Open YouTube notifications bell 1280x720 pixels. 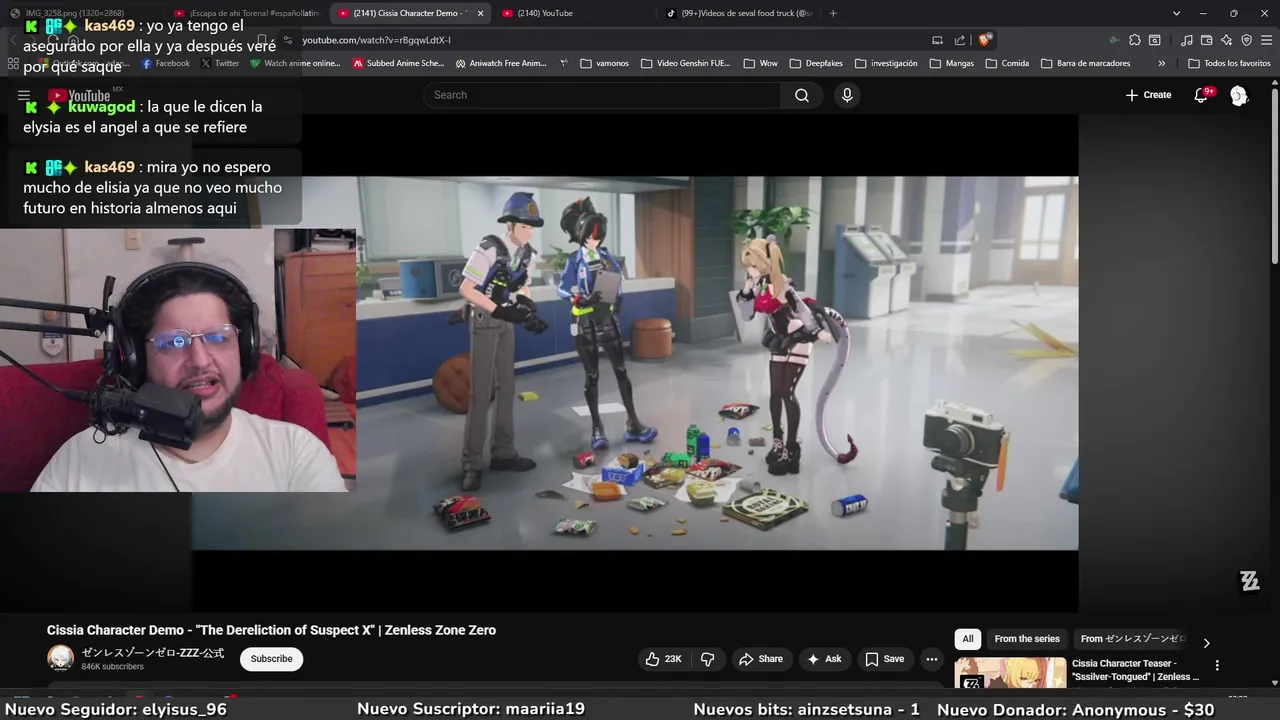click(1201, 95)
